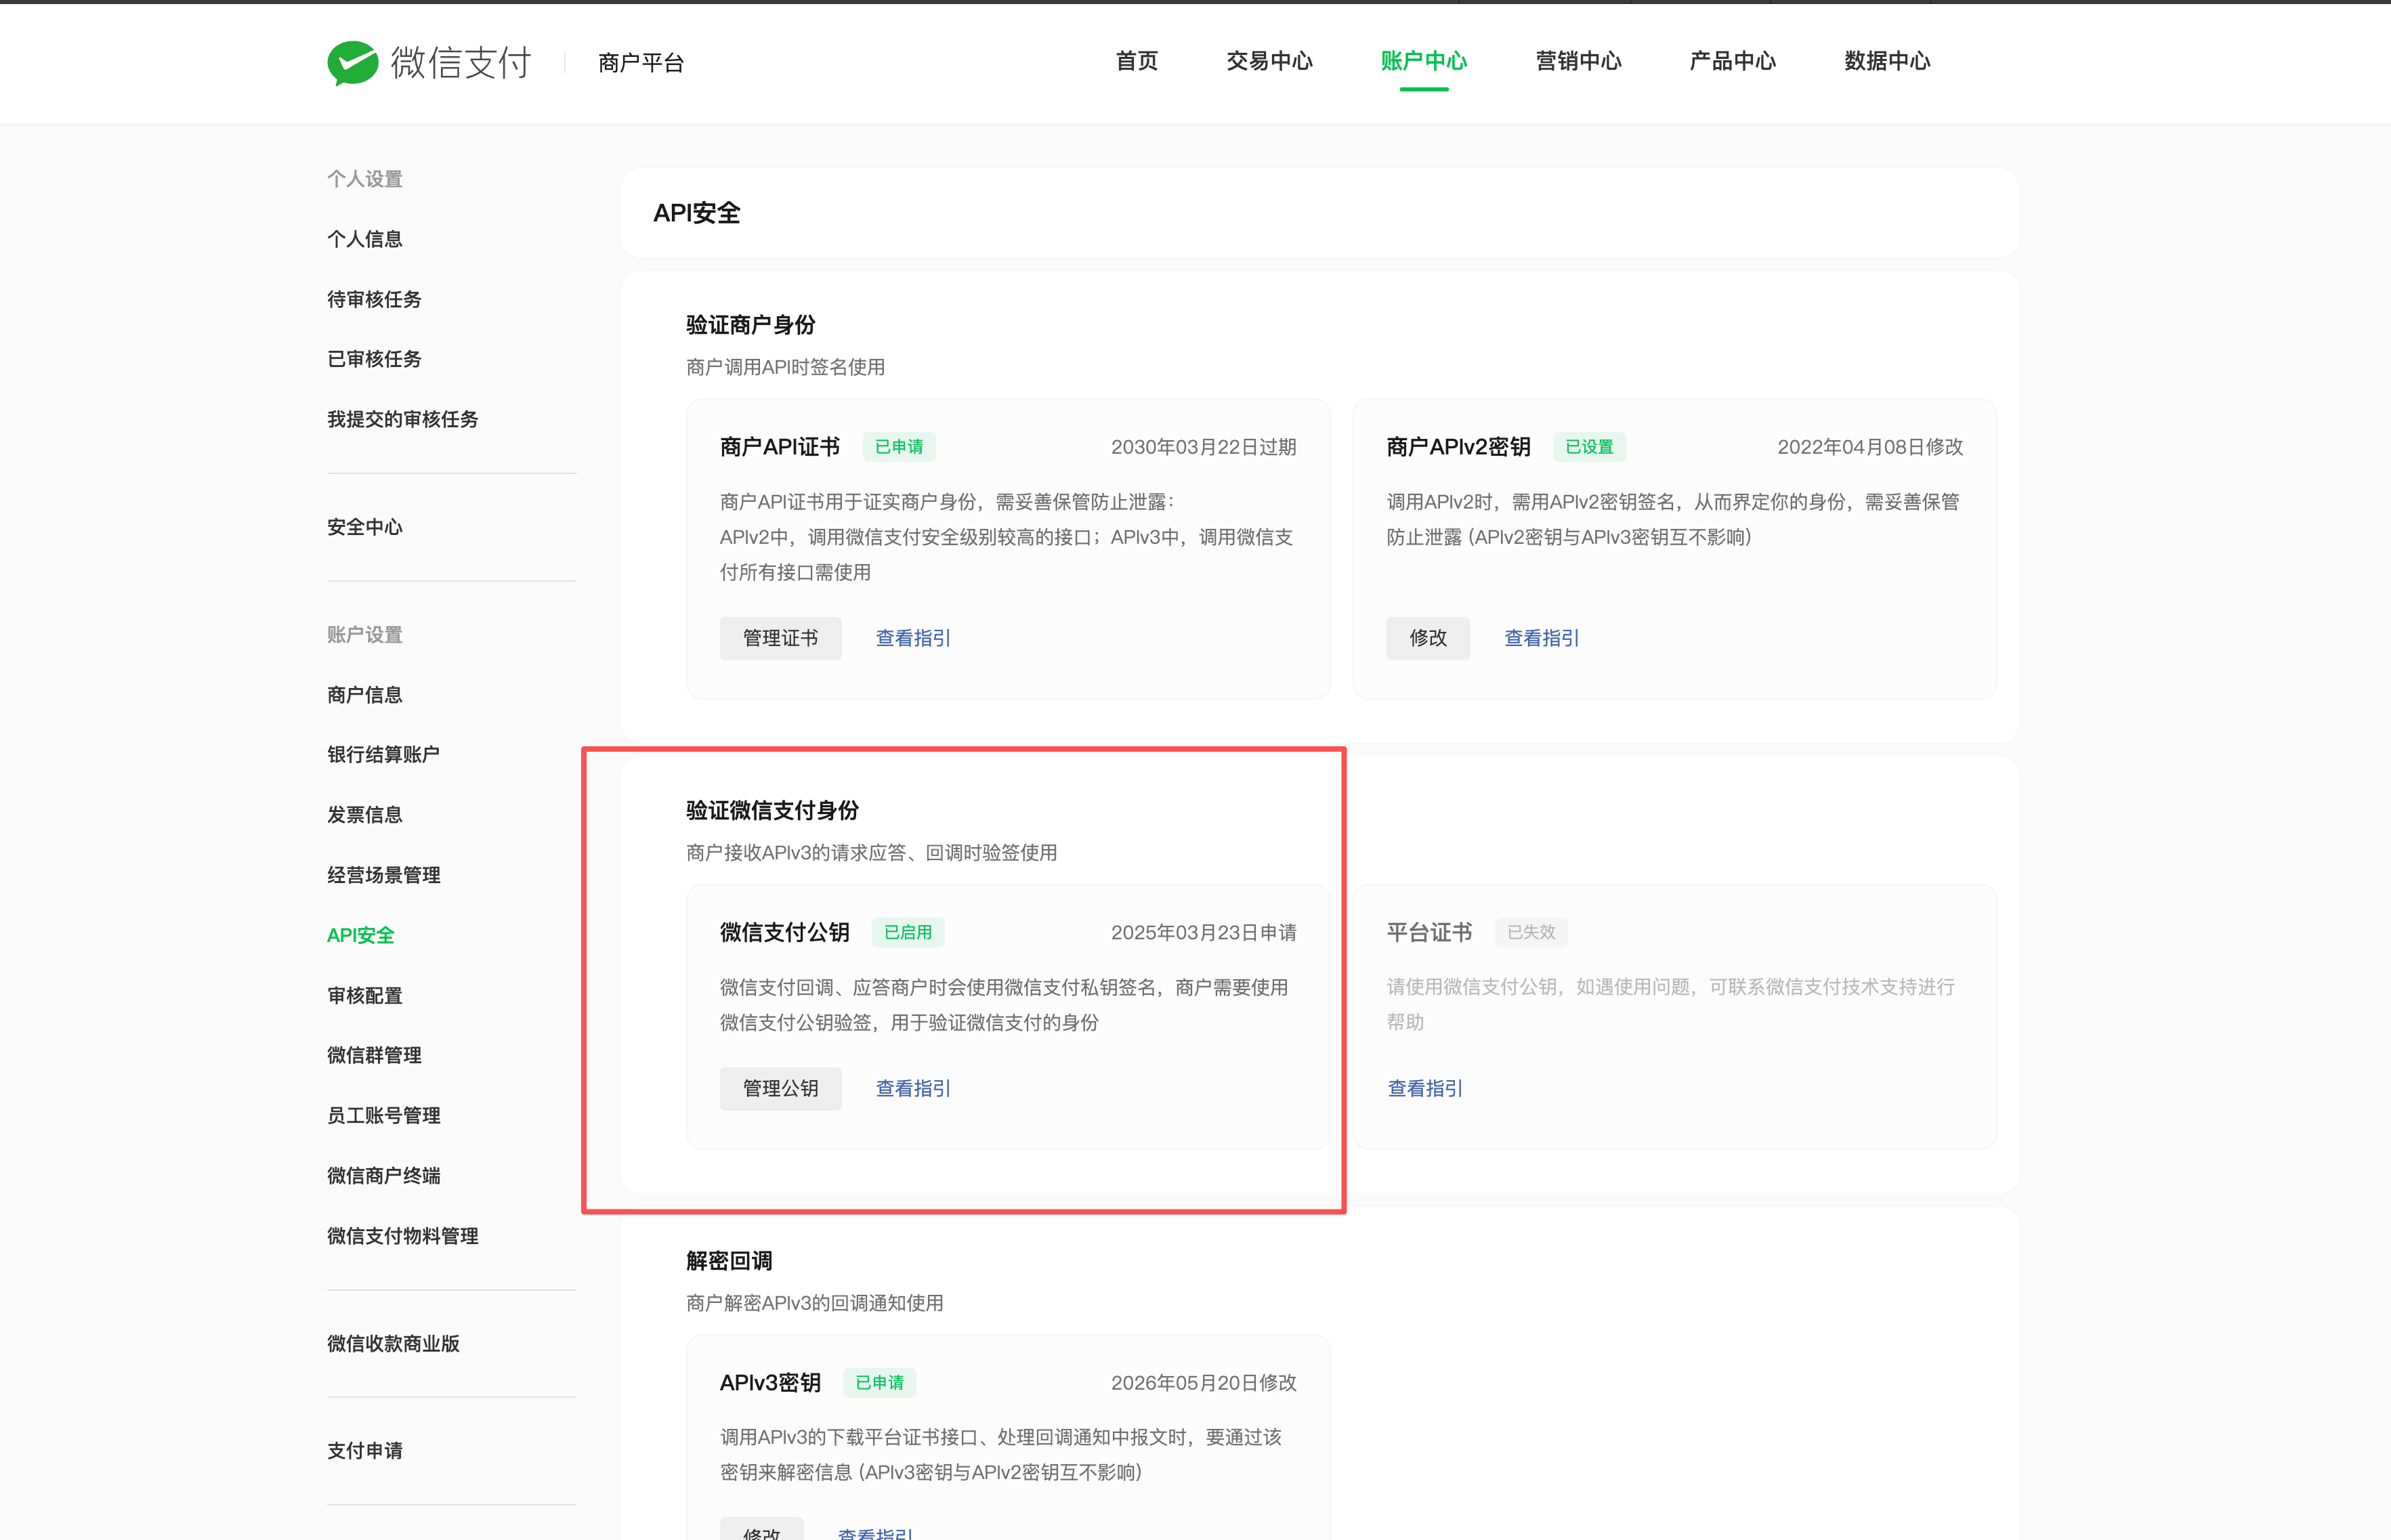Click the 平台证书 card title

(1429, 932)
